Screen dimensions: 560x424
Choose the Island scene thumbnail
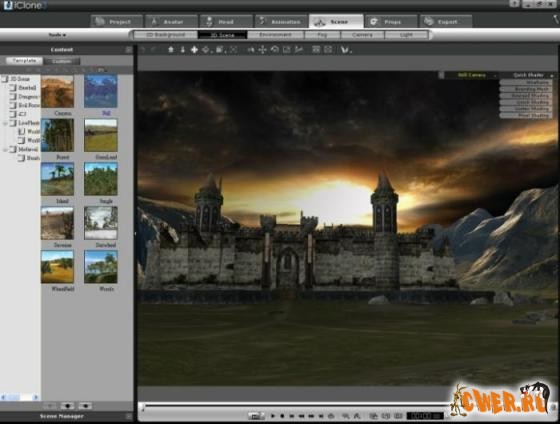pyautogui.click(x=58, y=179)
